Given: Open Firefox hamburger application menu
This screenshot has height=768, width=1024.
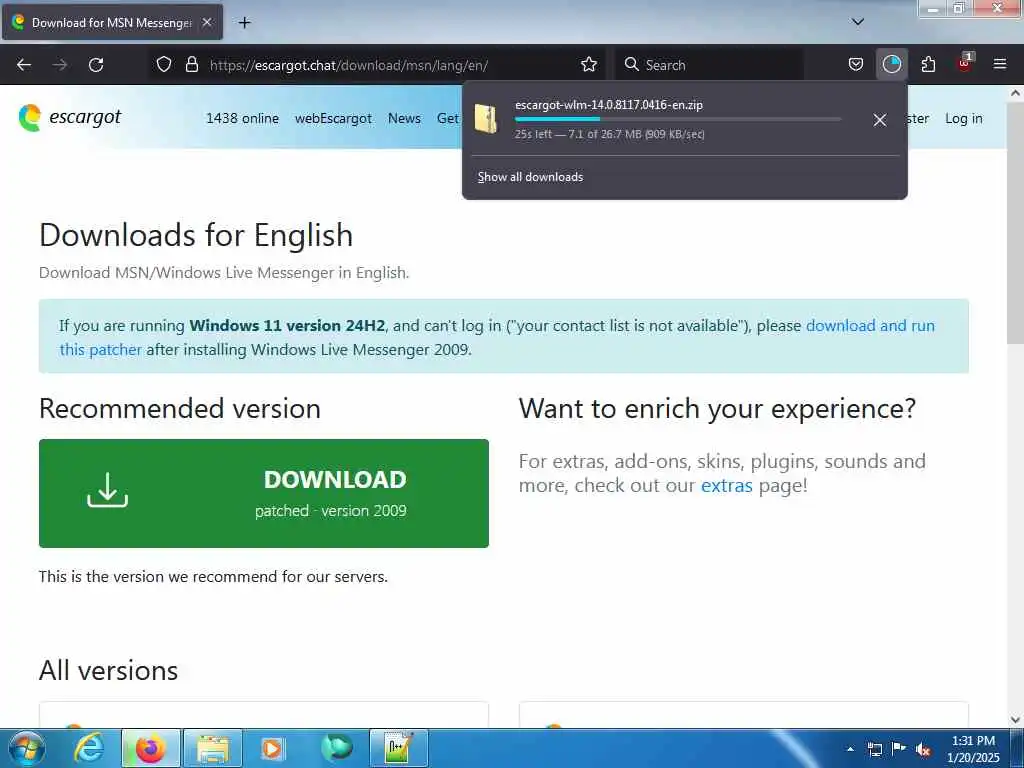Looking at the screenshot, I should click(x=999, y=64).
